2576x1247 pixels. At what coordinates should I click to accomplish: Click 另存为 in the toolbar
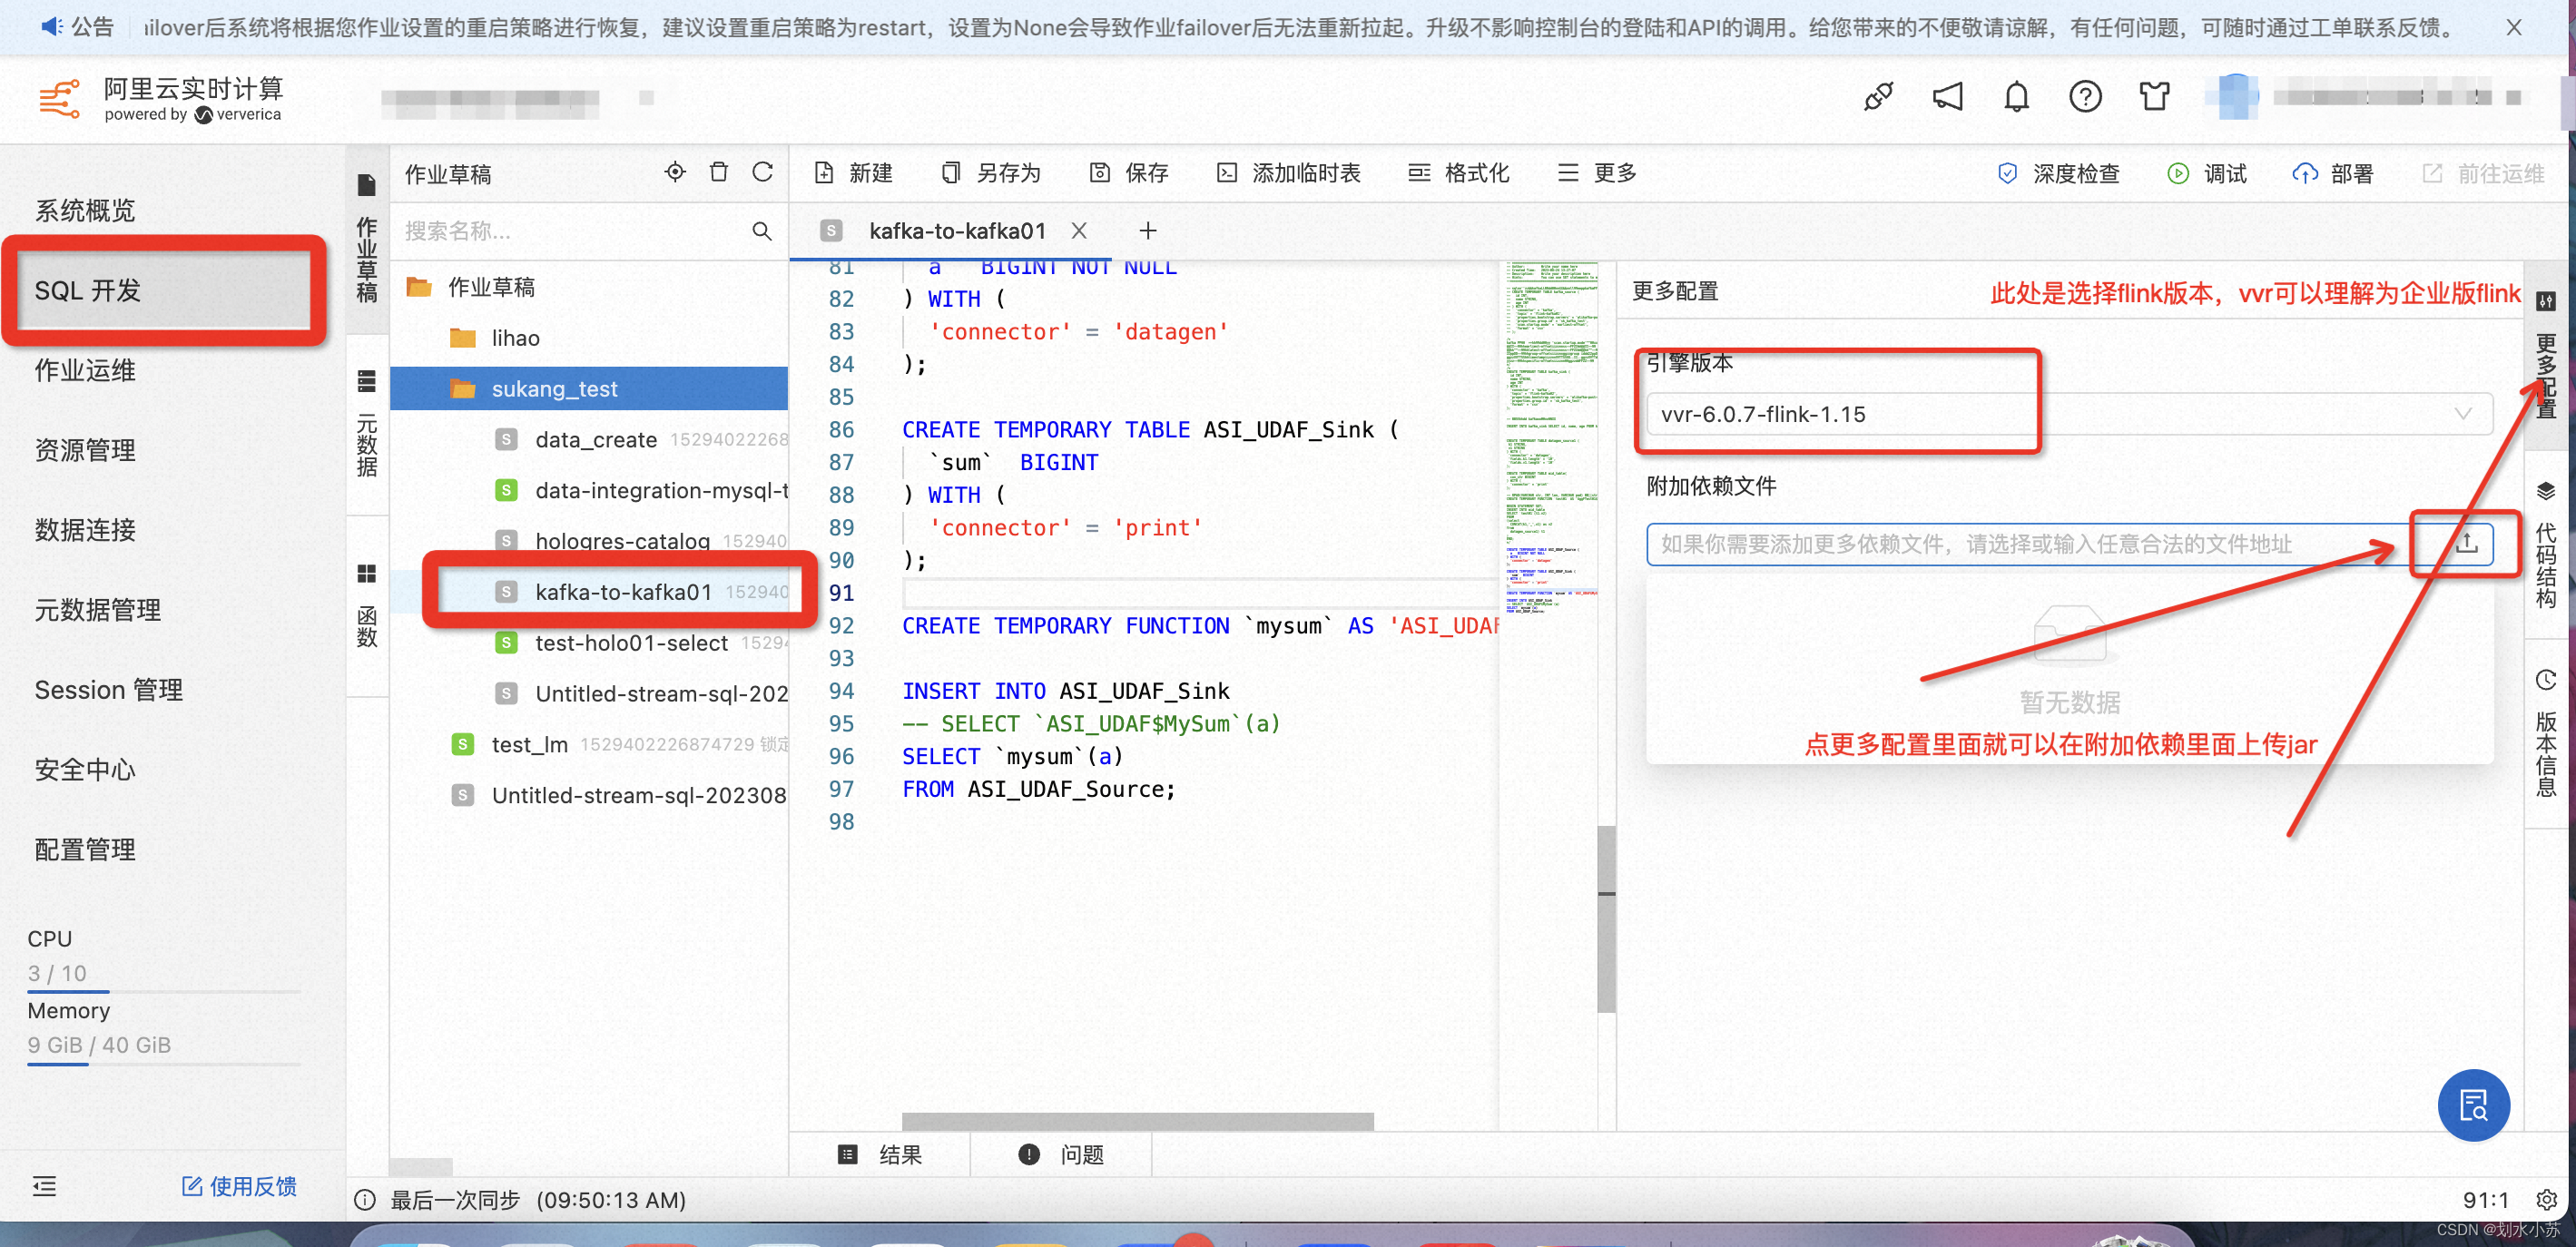tap(991, 173)
